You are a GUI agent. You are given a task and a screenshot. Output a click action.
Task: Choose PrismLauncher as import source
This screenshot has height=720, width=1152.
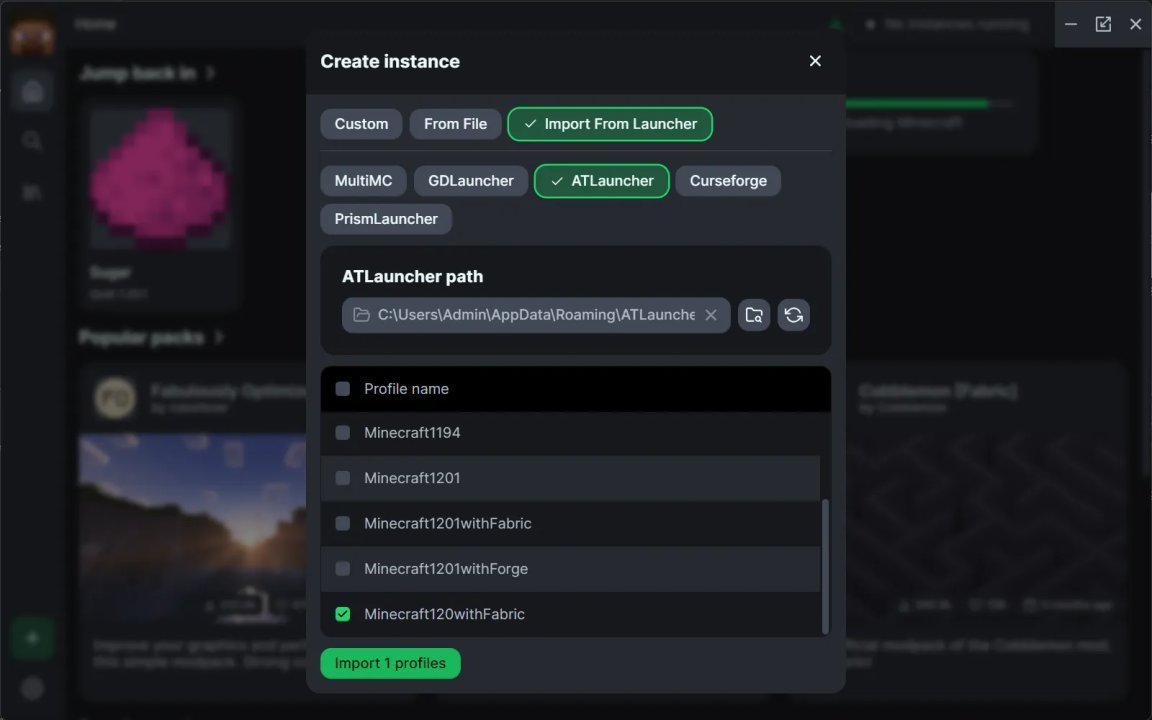click(x=386, y=218)
